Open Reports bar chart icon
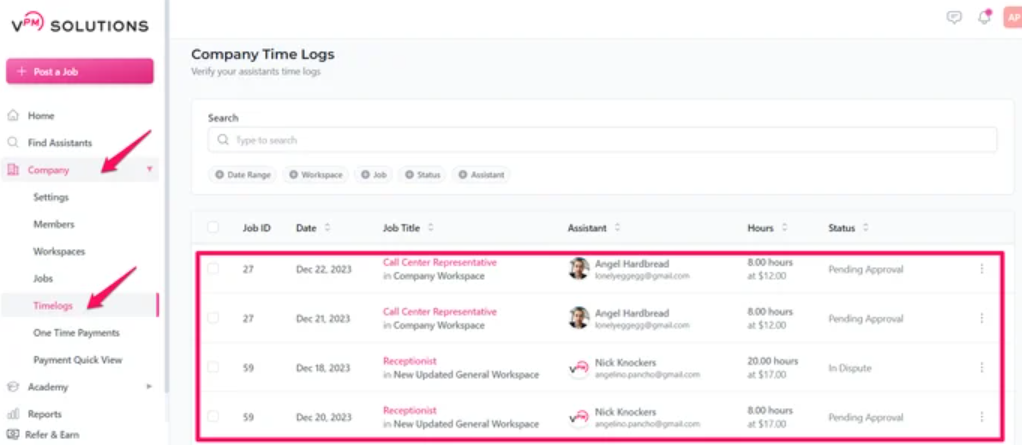 pos(12,414)
